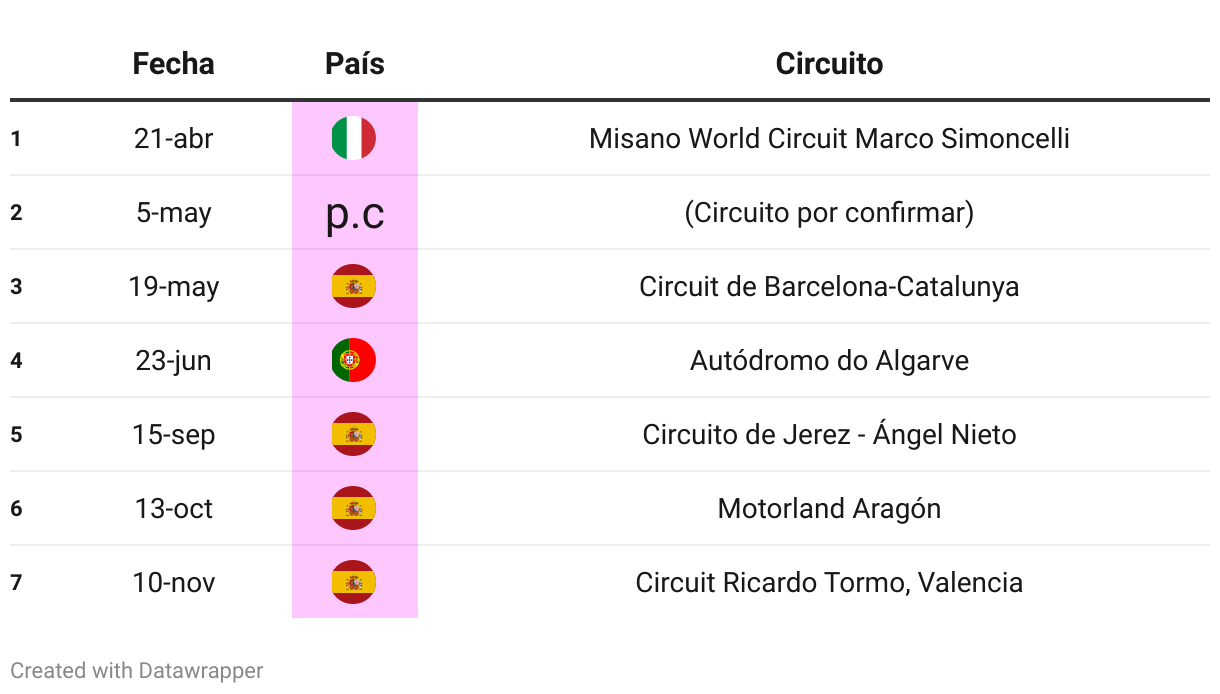Open the Created with Datawrapper link
The image size is (1220, 694).
click(x=137, y=670)
